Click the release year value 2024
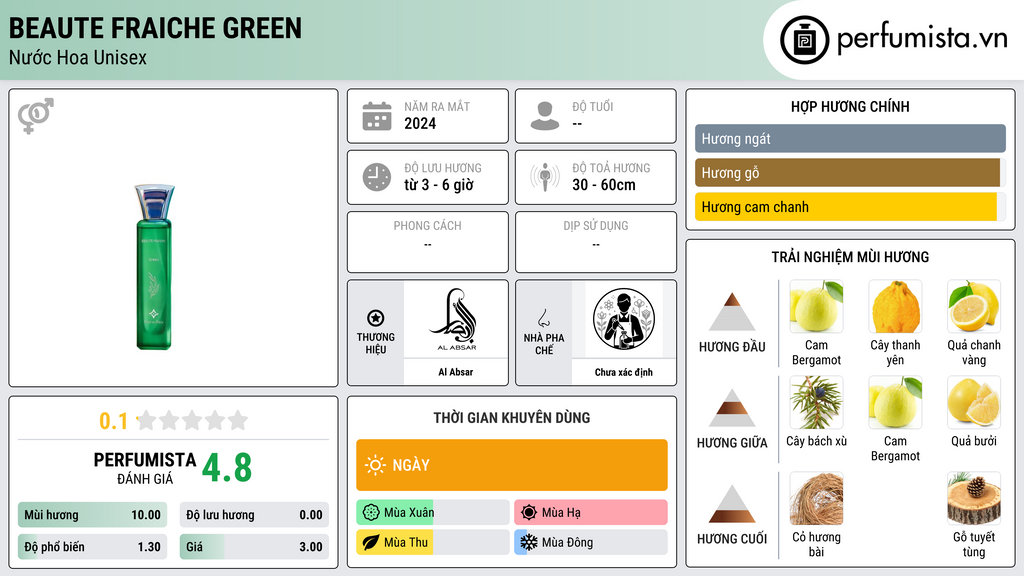1024x576 pixels. click(x=420, y=123)
